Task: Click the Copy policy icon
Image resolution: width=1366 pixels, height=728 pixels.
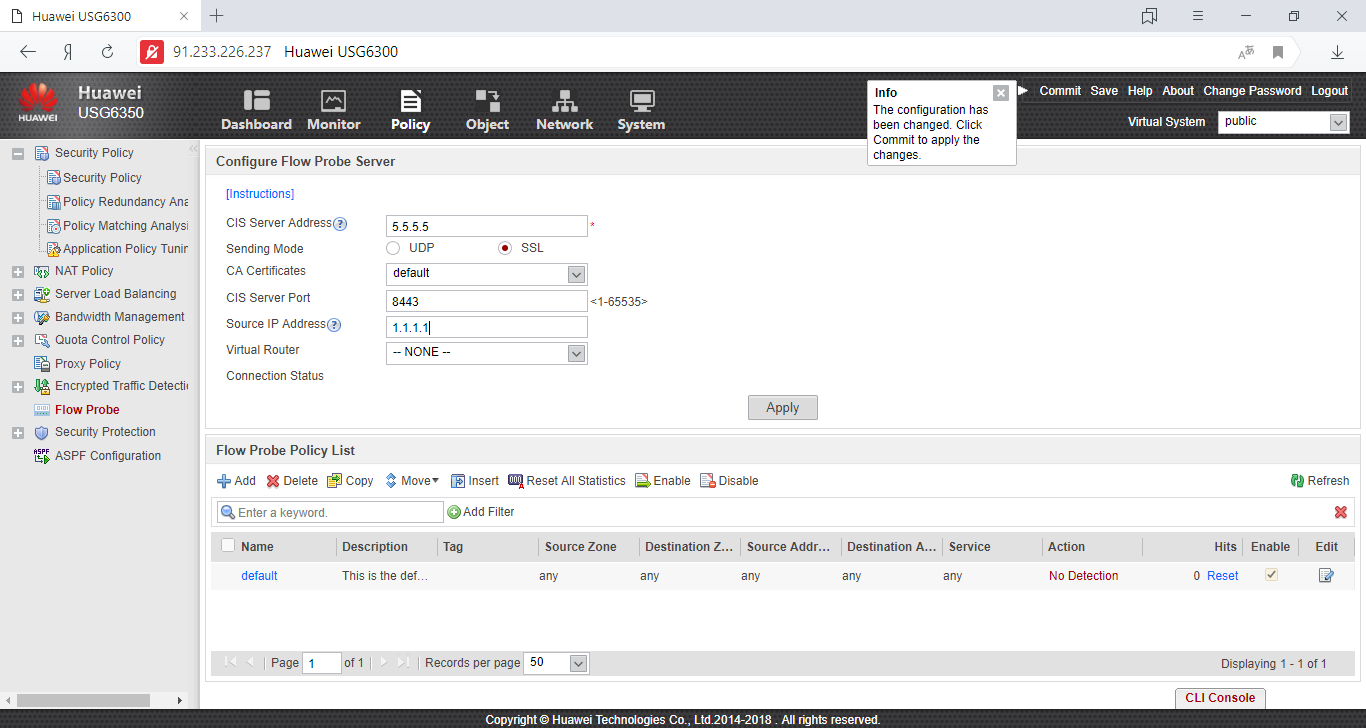Action: [x=335, y=481]
